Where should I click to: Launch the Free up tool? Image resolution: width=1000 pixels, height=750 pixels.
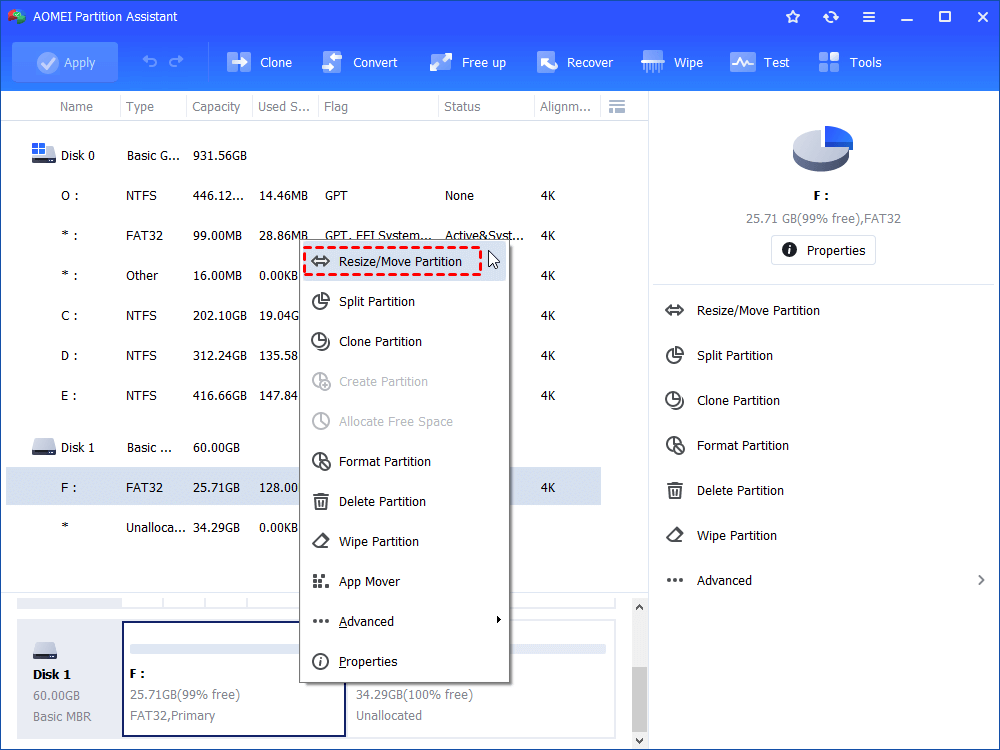click(467, 62)
